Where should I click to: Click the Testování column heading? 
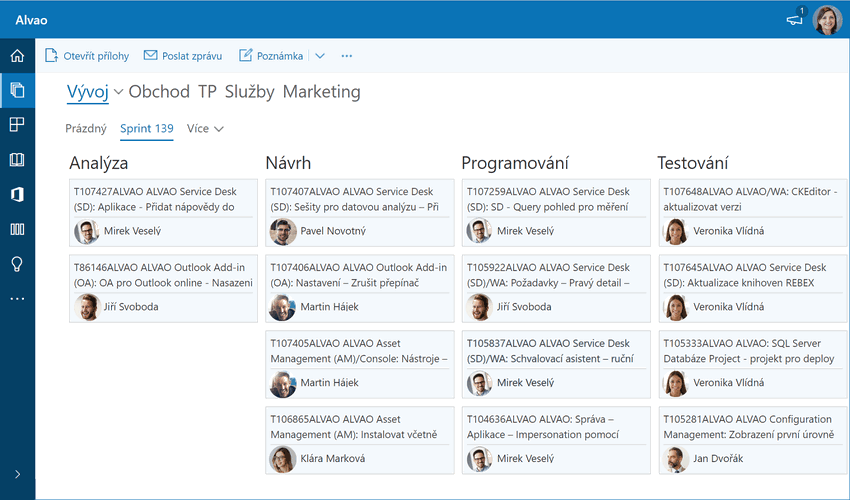pos(693,163)
